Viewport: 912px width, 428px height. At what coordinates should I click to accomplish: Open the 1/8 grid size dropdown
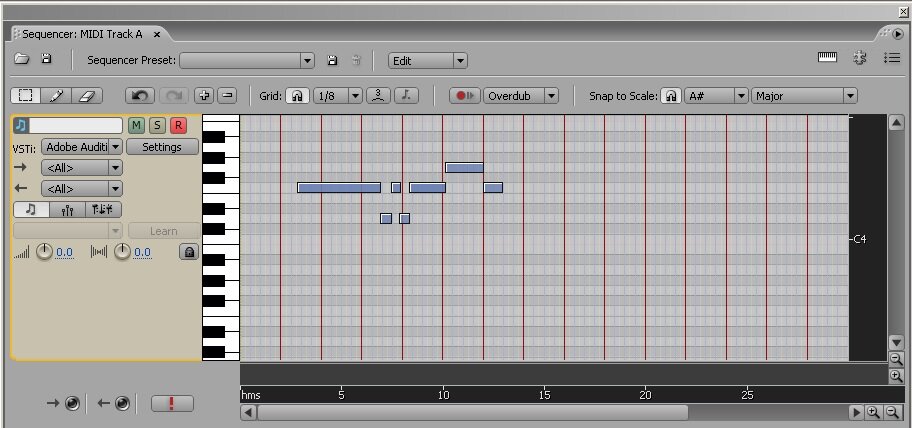pyautogui.click(x=338, y=96)
